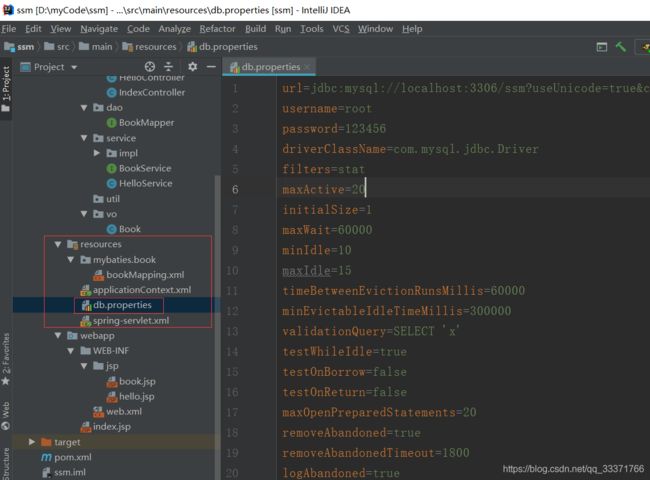
Task: Open the VCS menu
Action: coord(341,29)
